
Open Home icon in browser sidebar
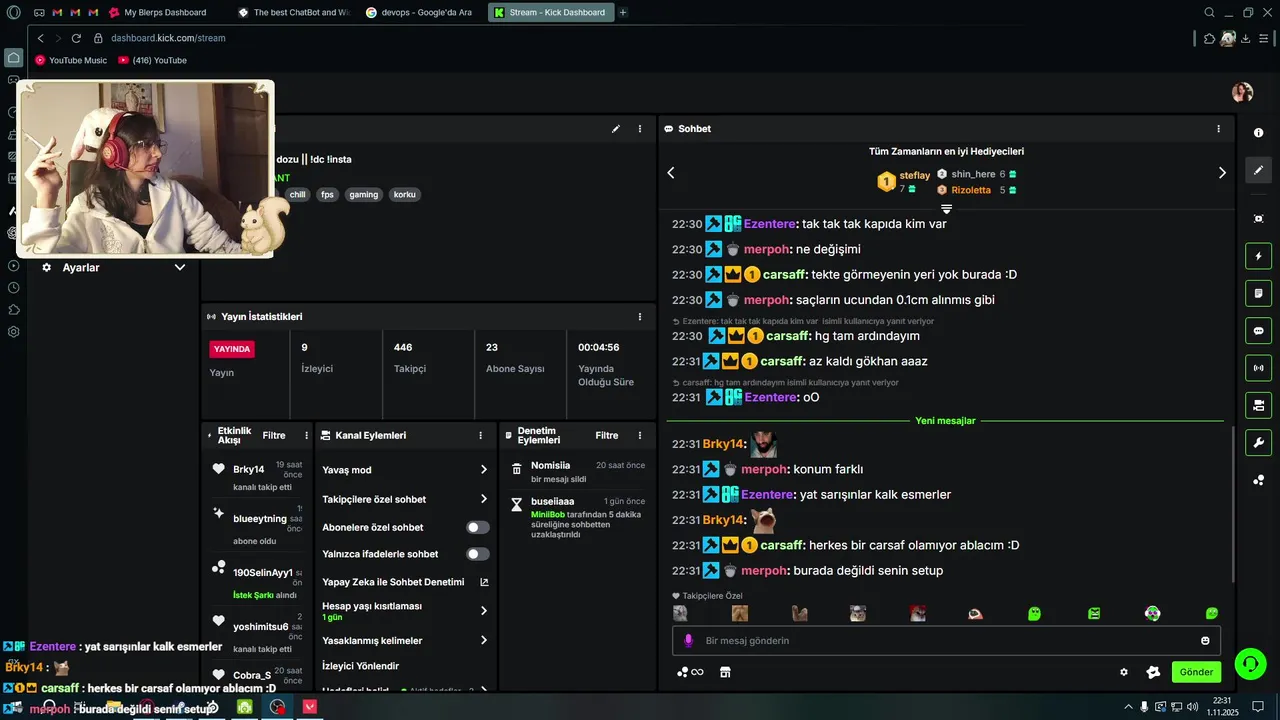tap(13, 58)
